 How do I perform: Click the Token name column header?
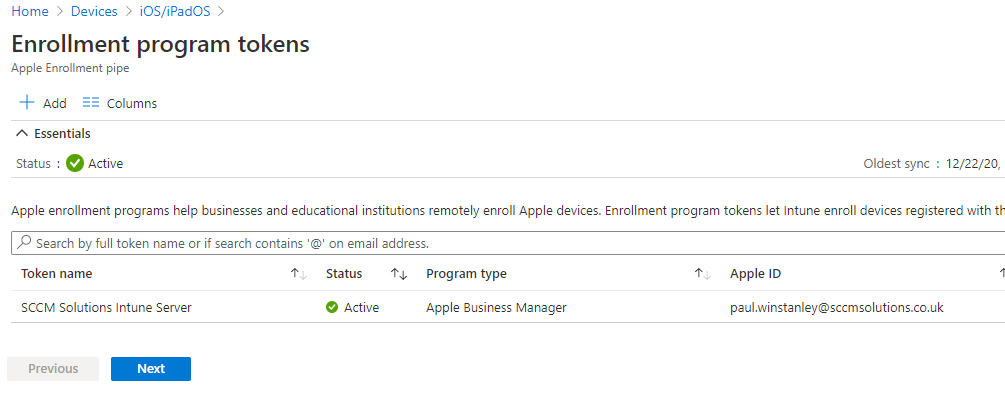point(57,274)
